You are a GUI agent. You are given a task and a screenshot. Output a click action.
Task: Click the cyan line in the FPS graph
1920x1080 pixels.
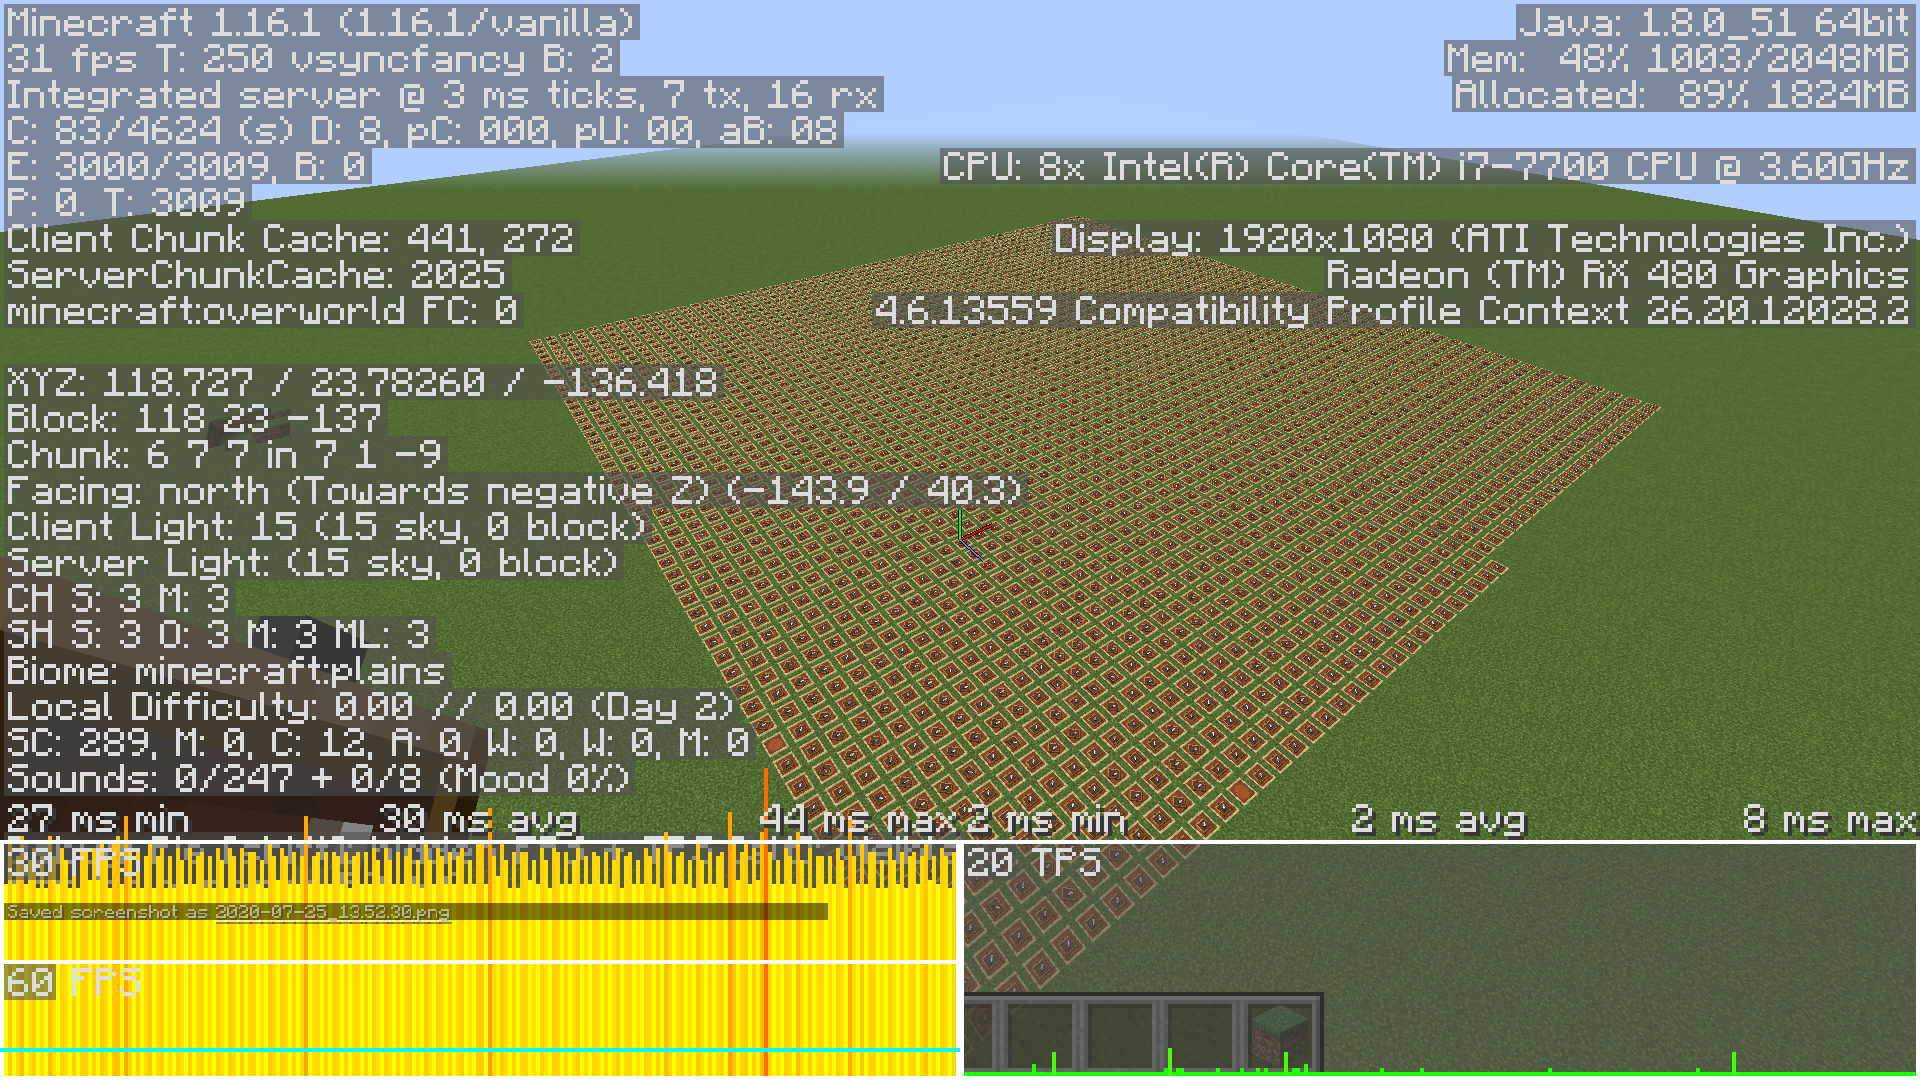point(480,1050)
